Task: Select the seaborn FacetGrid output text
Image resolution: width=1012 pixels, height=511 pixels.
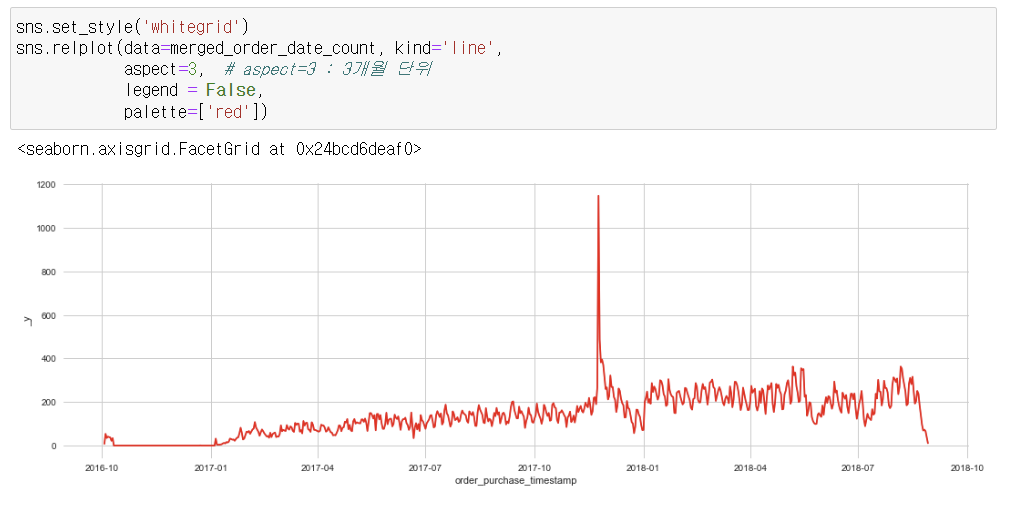Action: pos(219,150)
